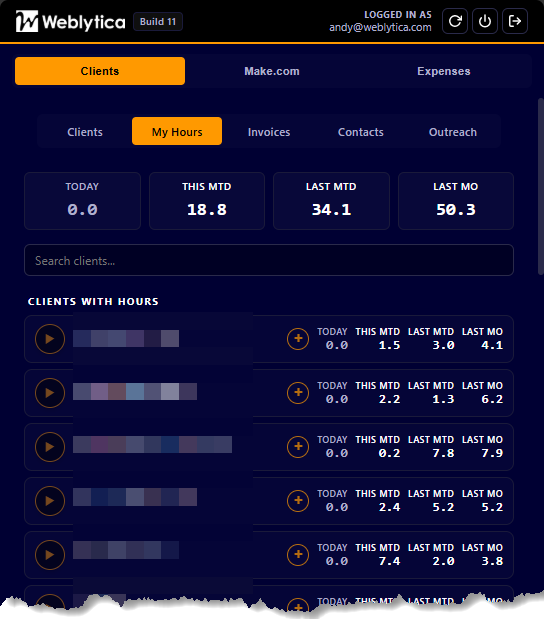Viewport: 544px width, 619px height.
Task: Click the Weblytica logo
Action: click(70, 21)
